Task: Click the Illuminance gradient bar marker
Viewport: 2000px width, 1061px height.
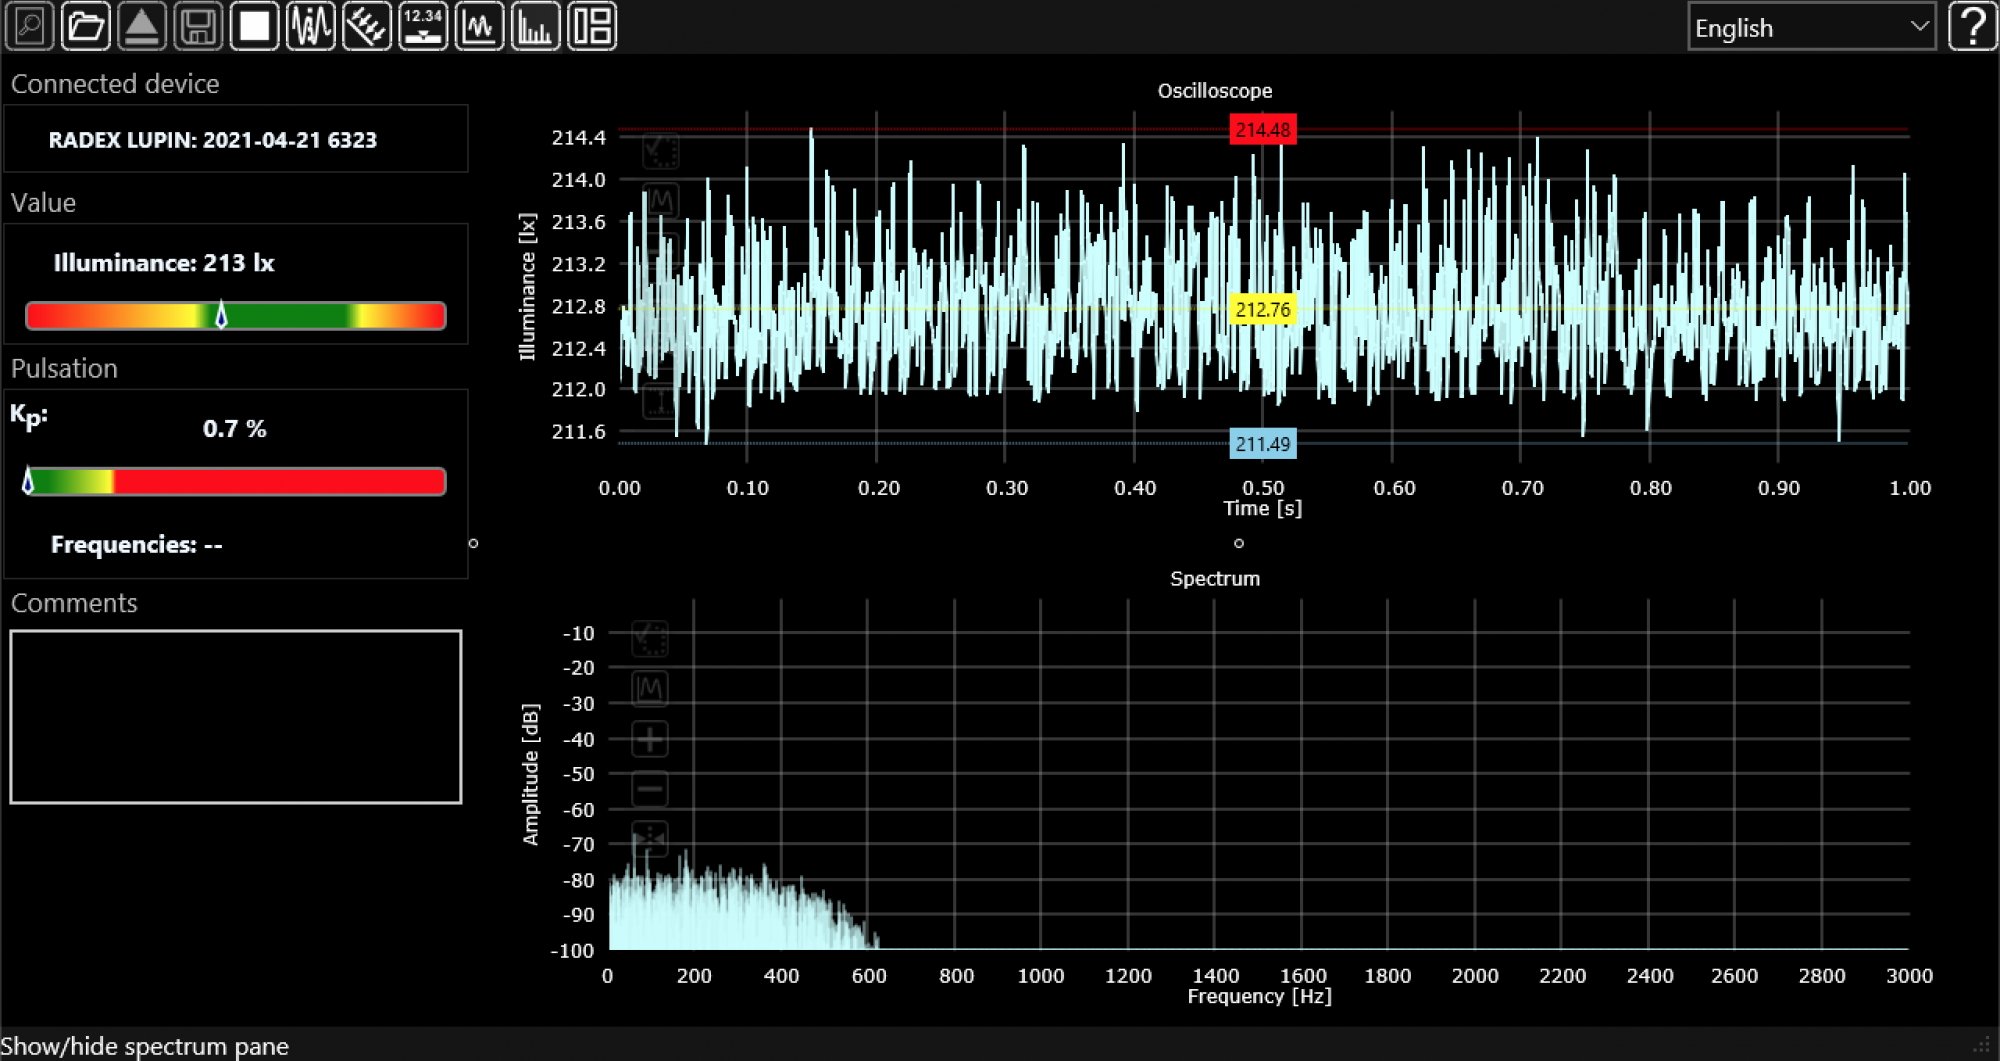Action: coord(222,316)
